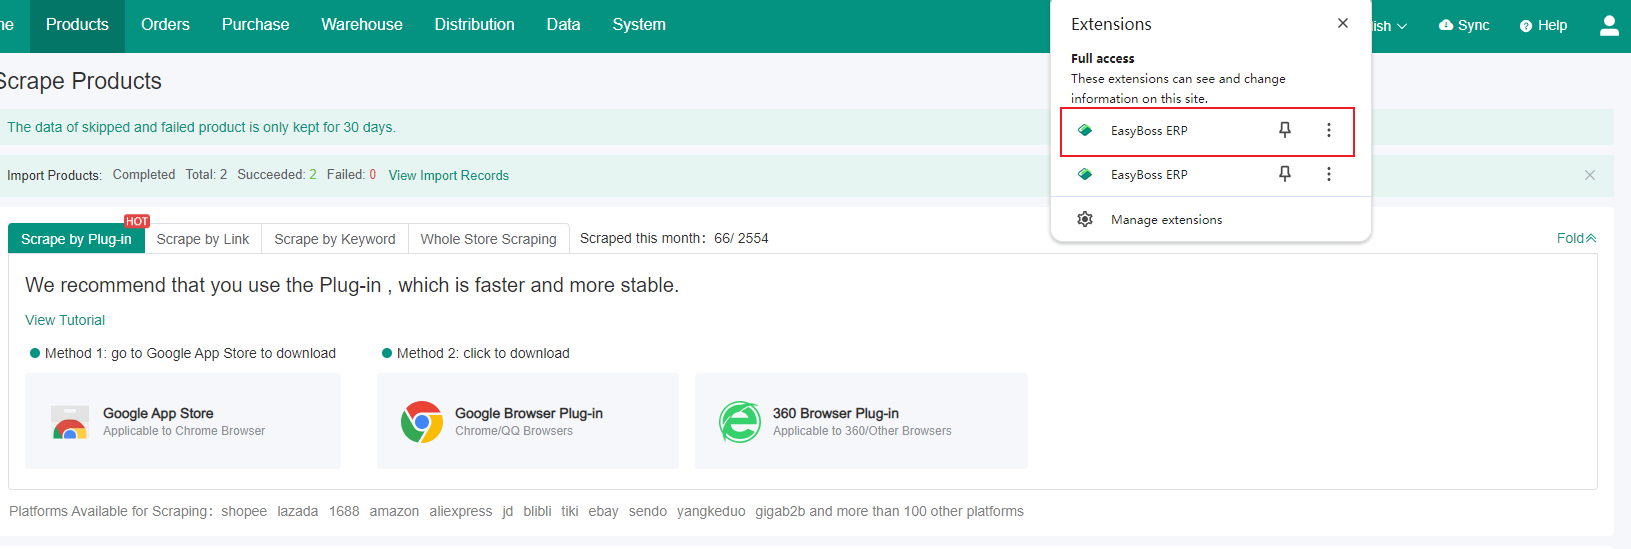Click the first EasyBoss ERP extension icon
Viewport: 1631px width, 549px height.
pos(1085,130)
